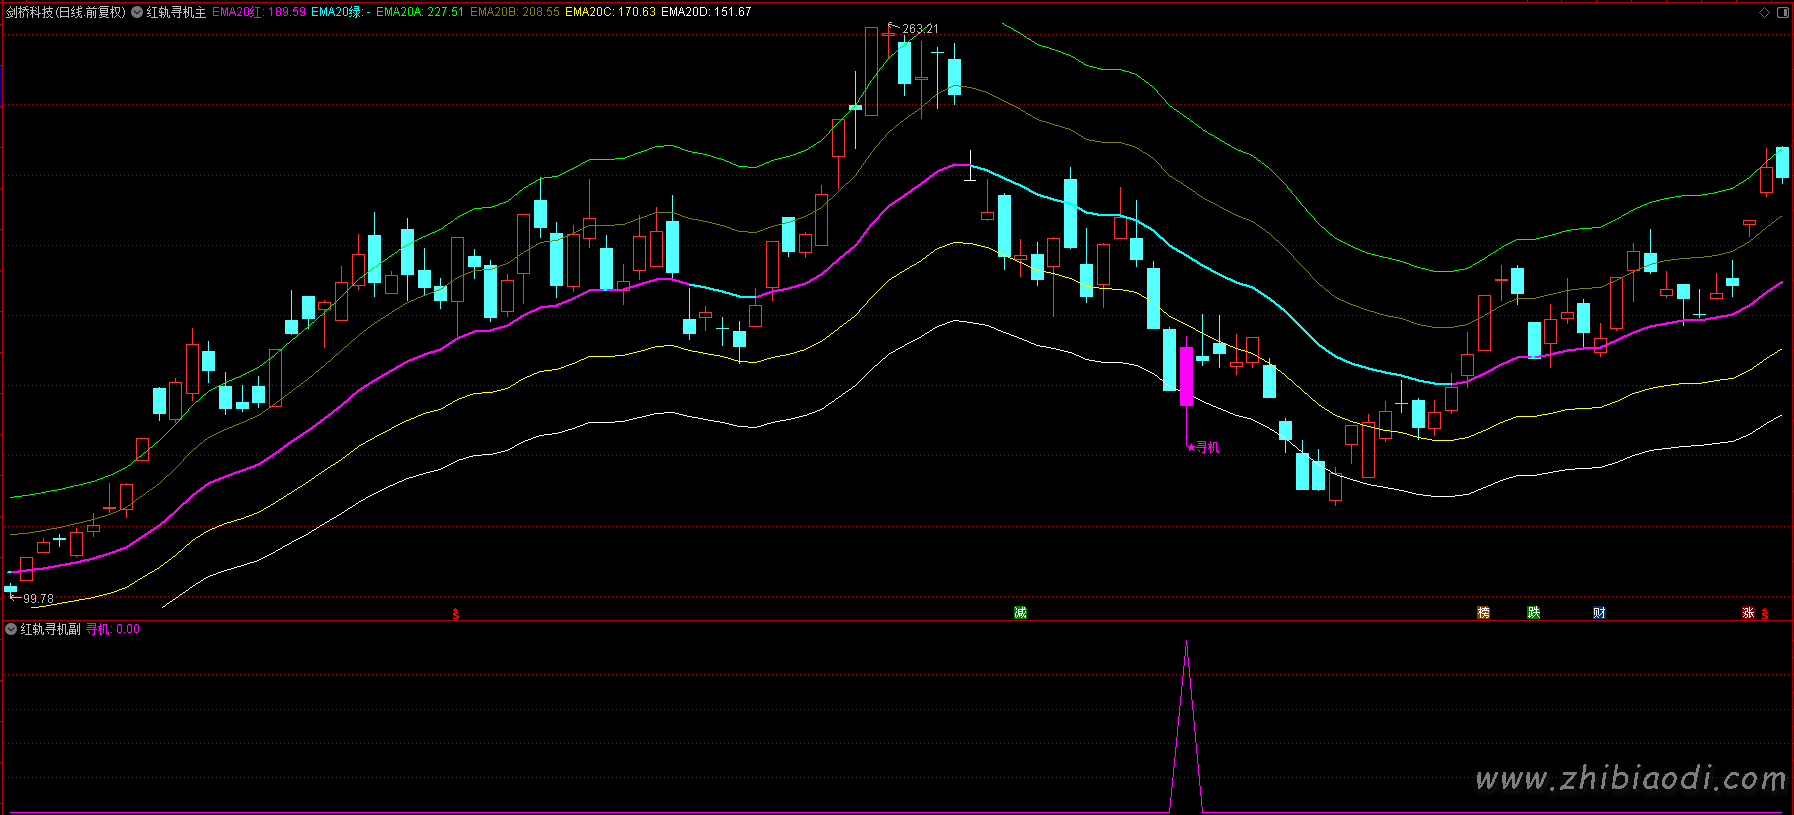
Task: Click the EMA20D: 151.67 value label
Action: (706, 12)
